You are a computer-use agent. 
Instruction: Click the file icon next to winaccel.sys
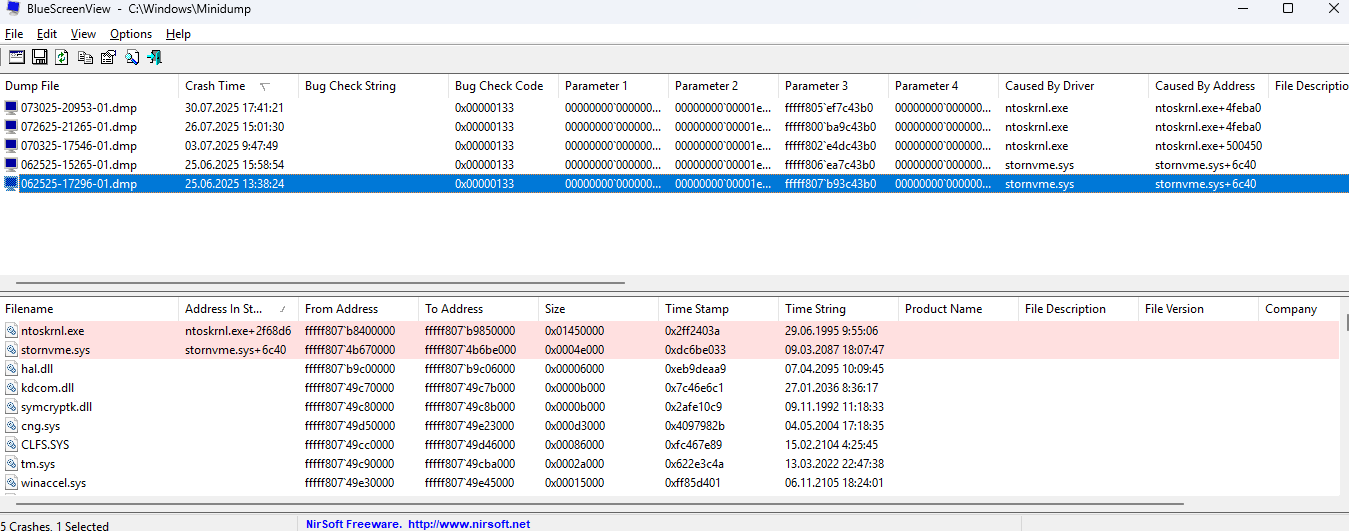[11, 483]
